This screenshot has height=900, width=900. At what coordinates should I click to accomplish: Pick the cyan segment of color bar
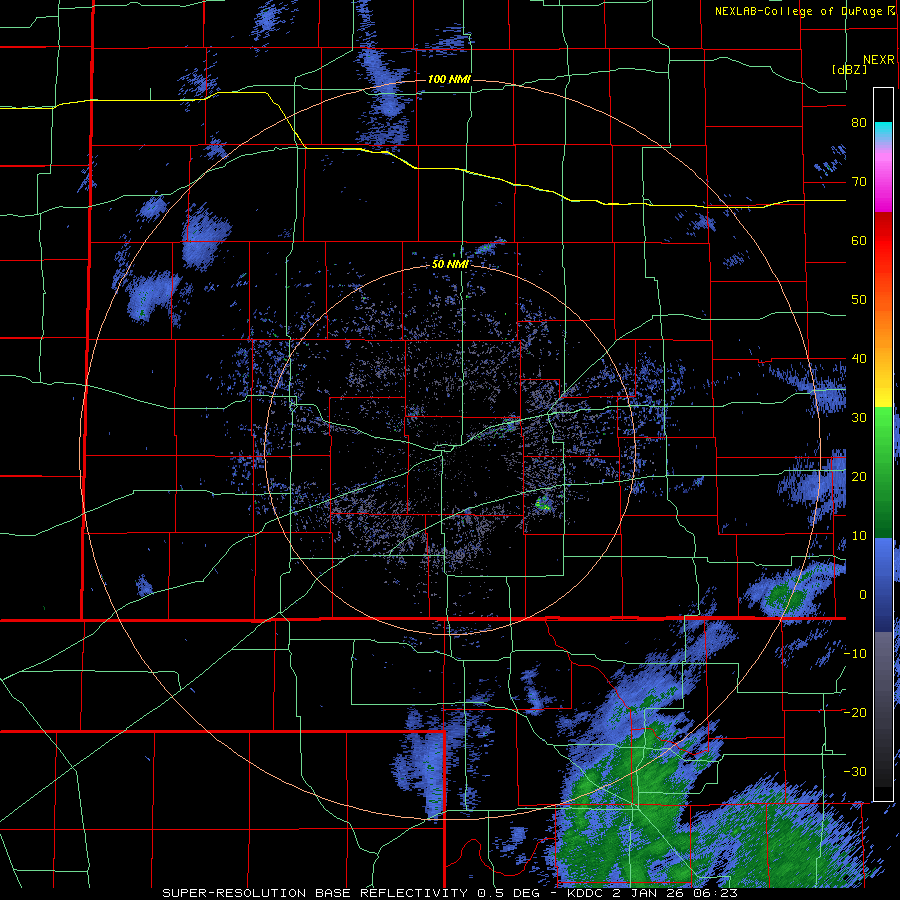coord(883,131)
